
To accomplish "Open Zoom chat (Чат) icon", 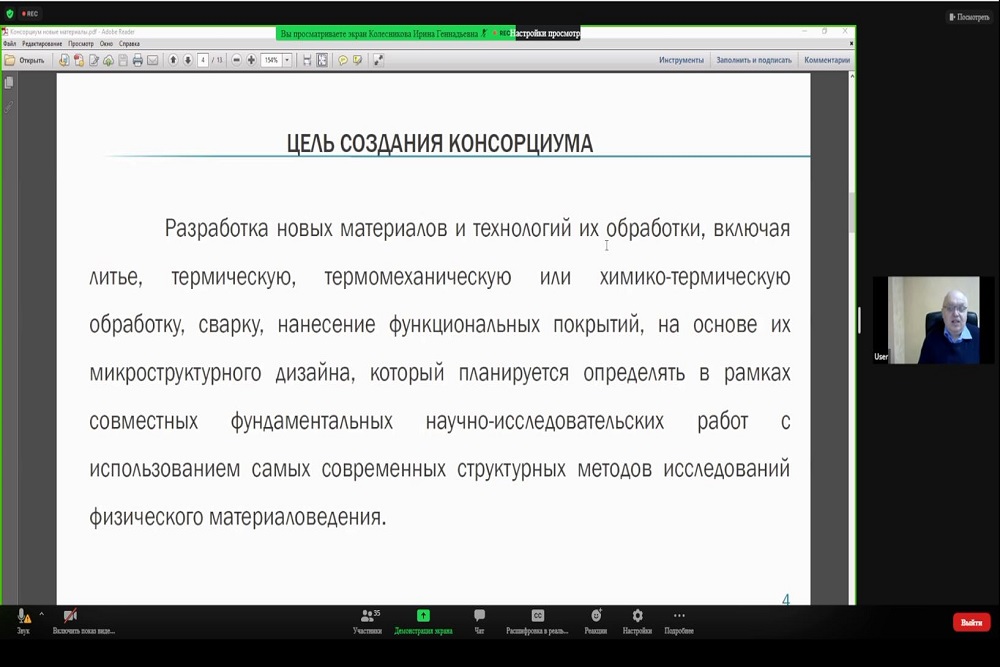I will [479, 620].
